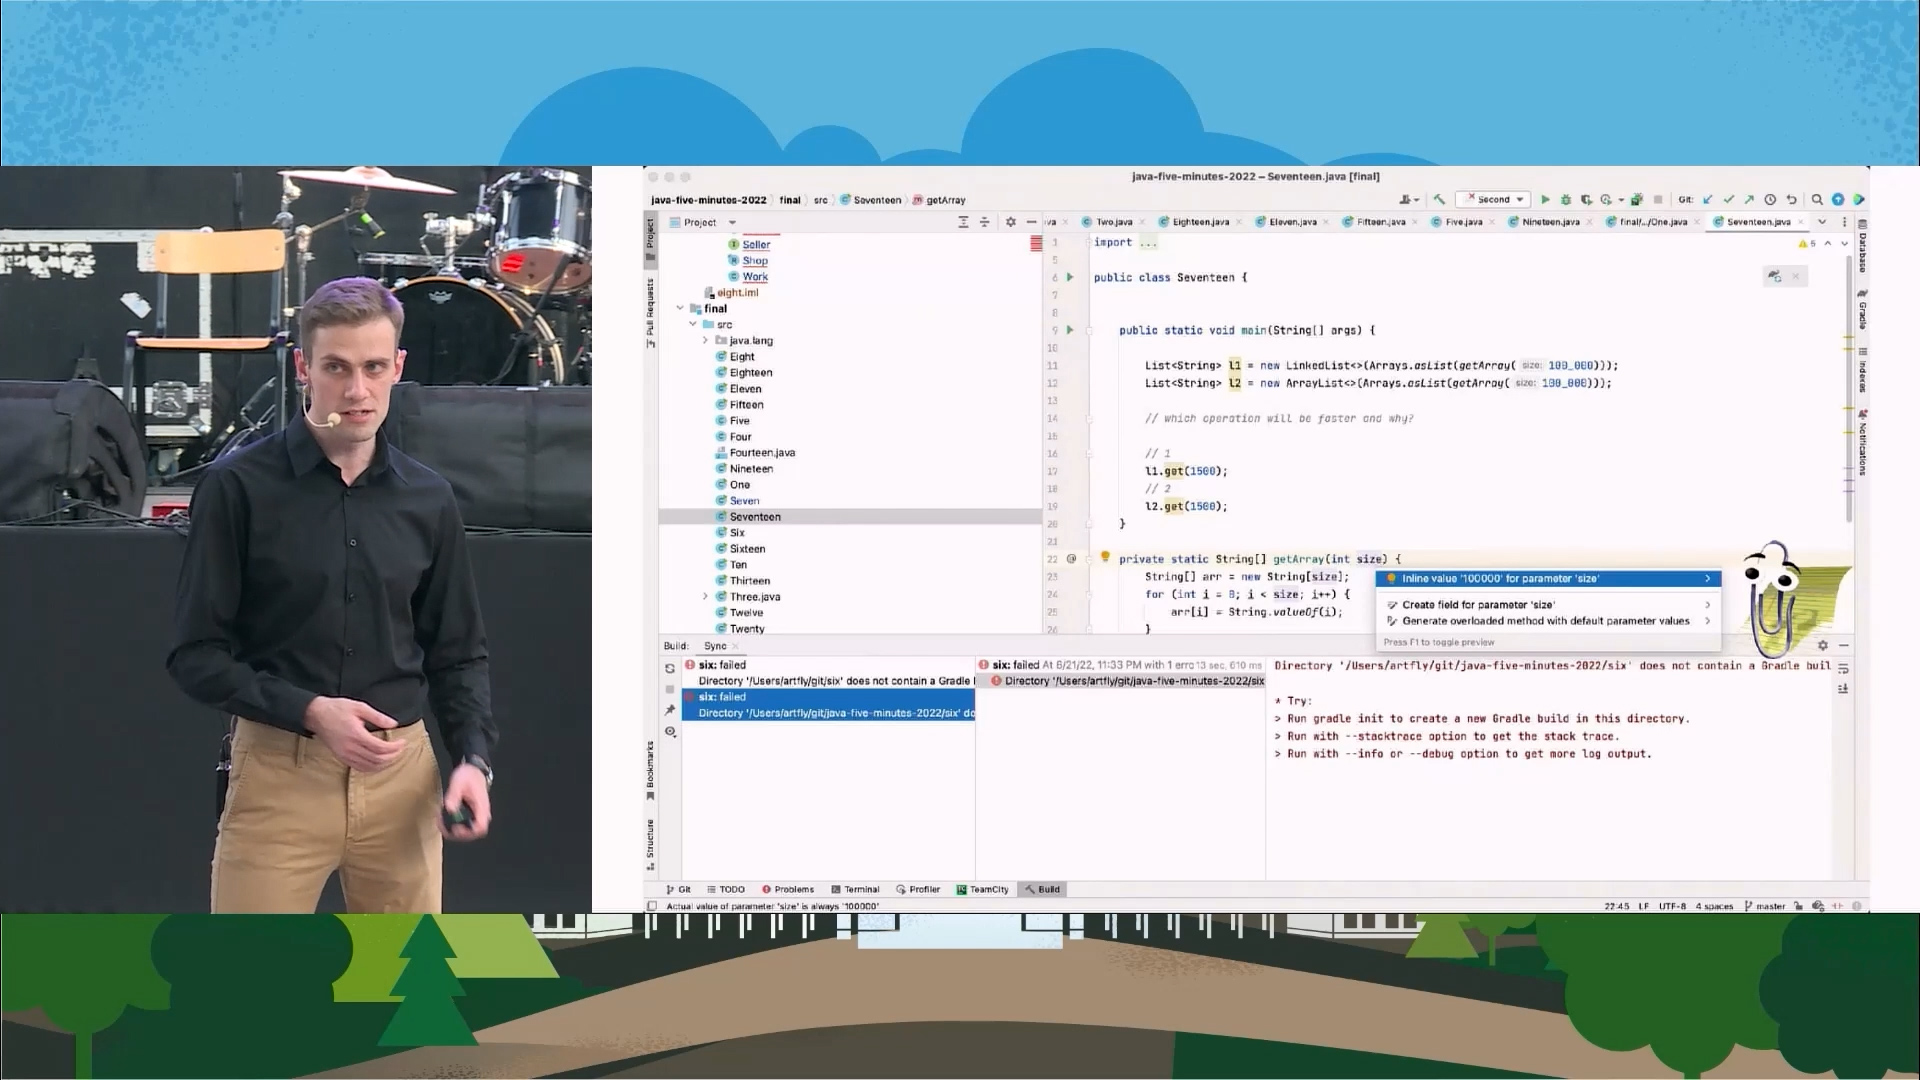Click the green Run button in toolbar

(1545, 200)
